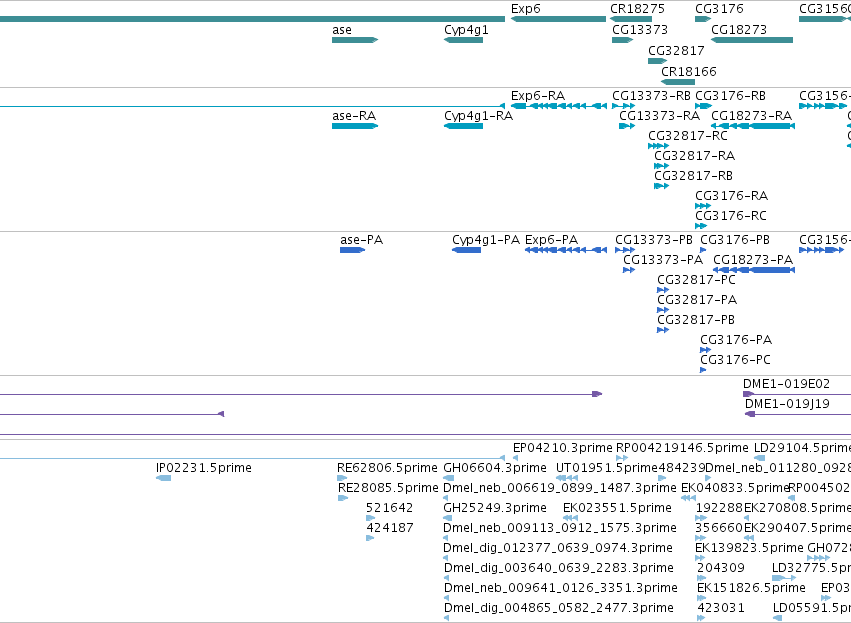This screenshot has height=623, width=851.
Task: Click the CG13373-PA protein label
Action: [663, 260]
